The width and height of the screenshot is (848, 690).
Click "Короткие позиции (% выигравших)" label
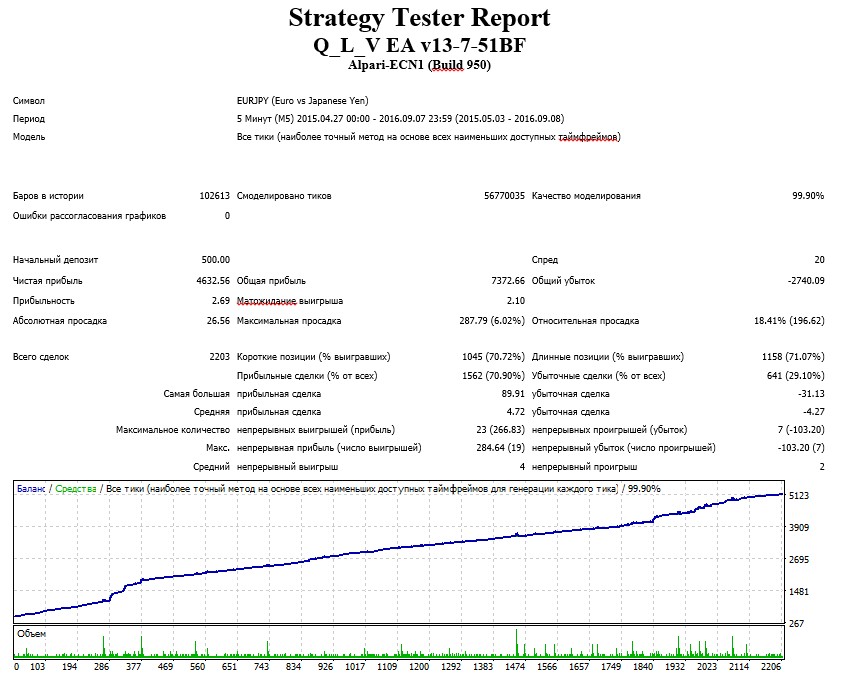(313, 357)
